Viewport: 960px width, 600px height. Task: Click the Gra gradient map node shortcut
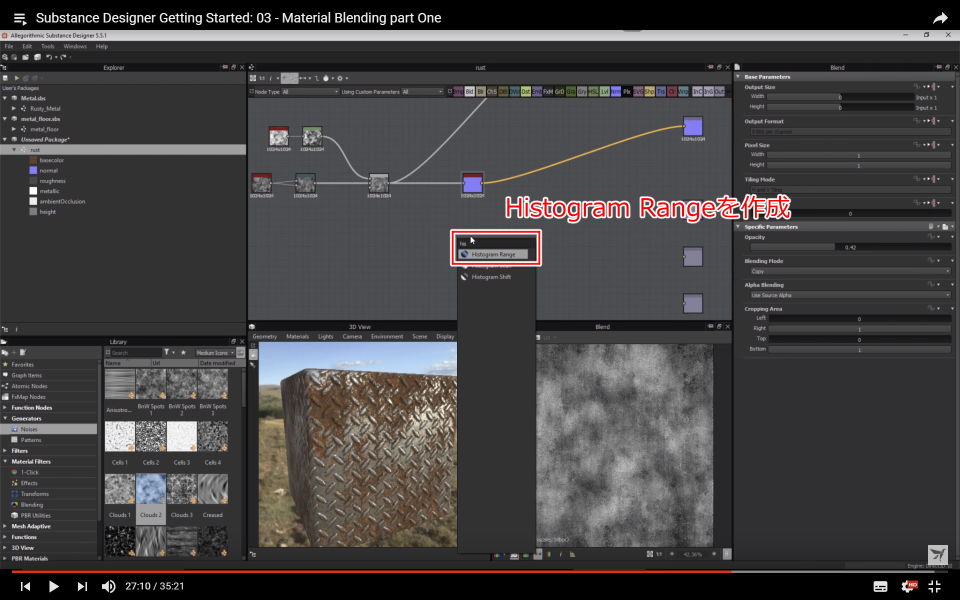pyautogui.click(x=571, y=92)
